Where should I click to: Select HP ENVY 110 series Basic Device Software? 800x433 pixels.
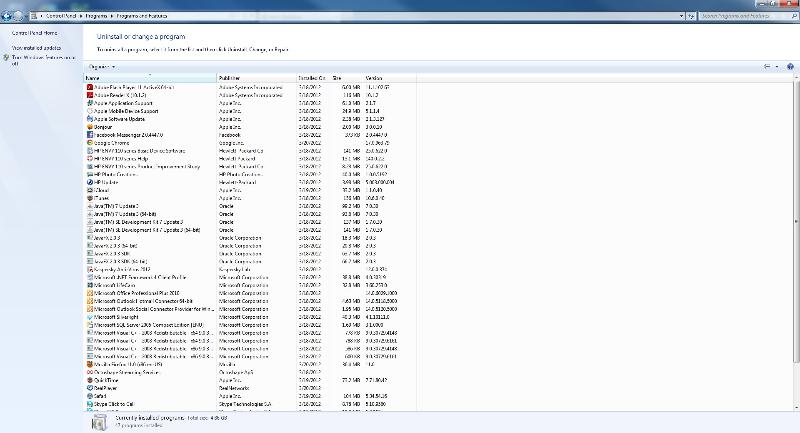(250, 151)
